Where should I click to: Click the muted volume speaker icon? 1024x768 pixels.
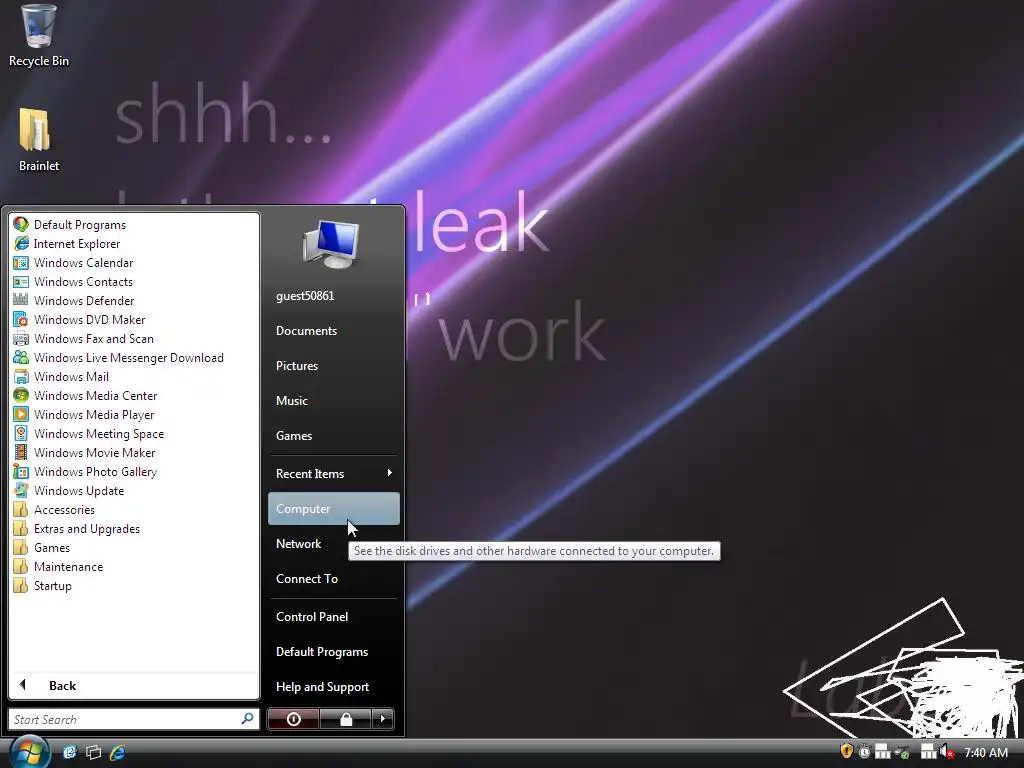click(x=946, y=752)
